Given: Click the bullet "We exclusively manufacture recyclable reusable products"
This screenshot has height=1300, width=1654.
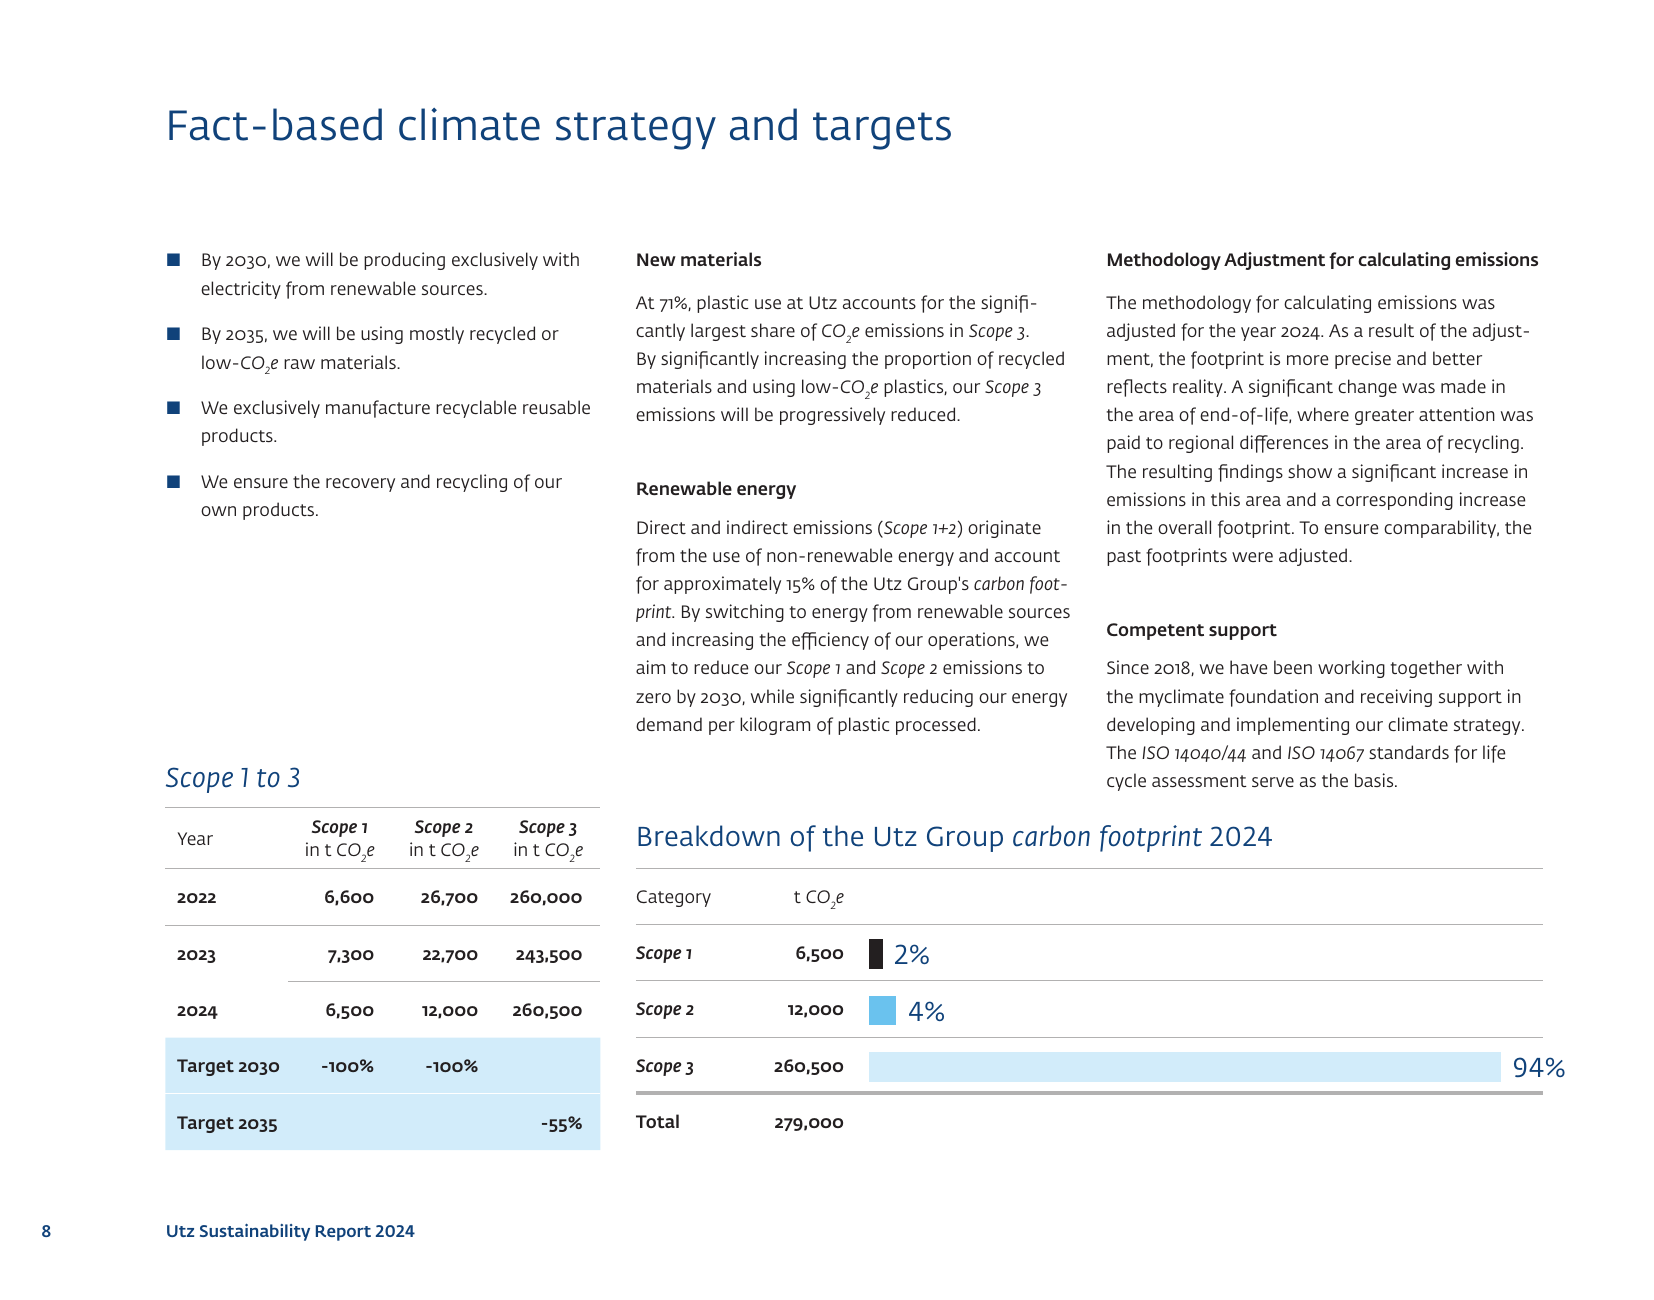Looking at the screenshot, I should [396, 422].
